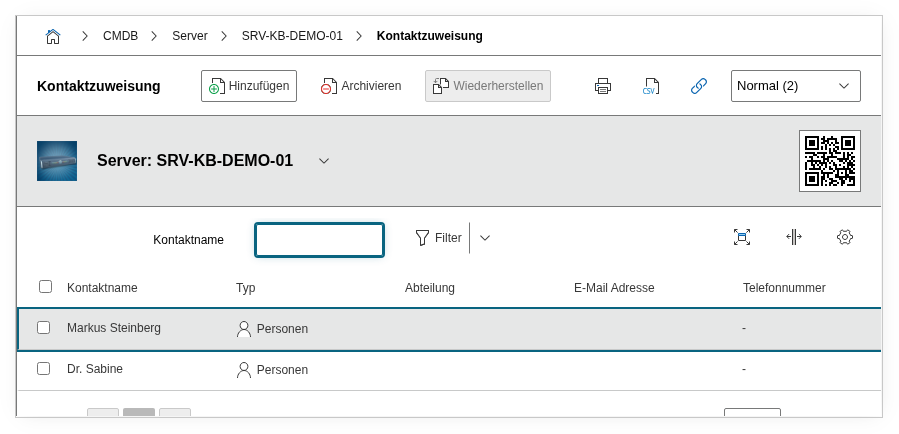Open table settings gear icon
Image resolution: width=899 pixels, height=434 pixels.
coord(845,237)
